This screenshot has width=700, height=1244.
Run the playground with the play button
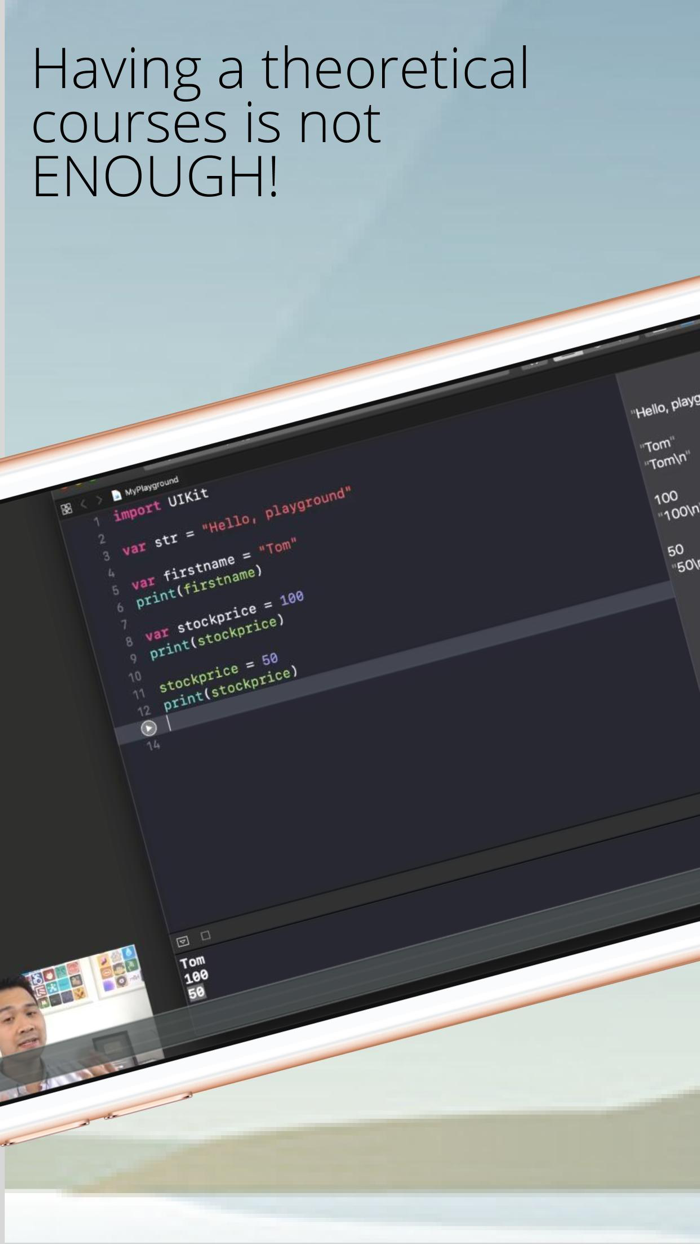[x=149, y=728]
